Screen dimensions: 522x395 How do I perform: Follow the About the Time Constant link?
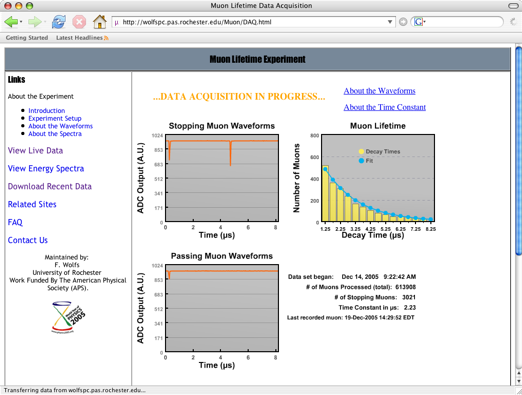point(385,107)
